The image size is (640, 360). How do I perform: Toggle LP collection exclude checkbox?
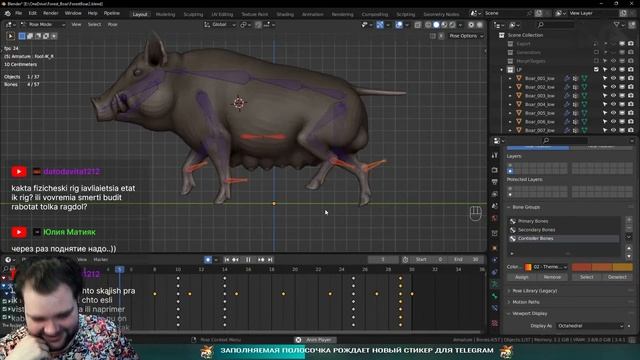coord(596,70)
